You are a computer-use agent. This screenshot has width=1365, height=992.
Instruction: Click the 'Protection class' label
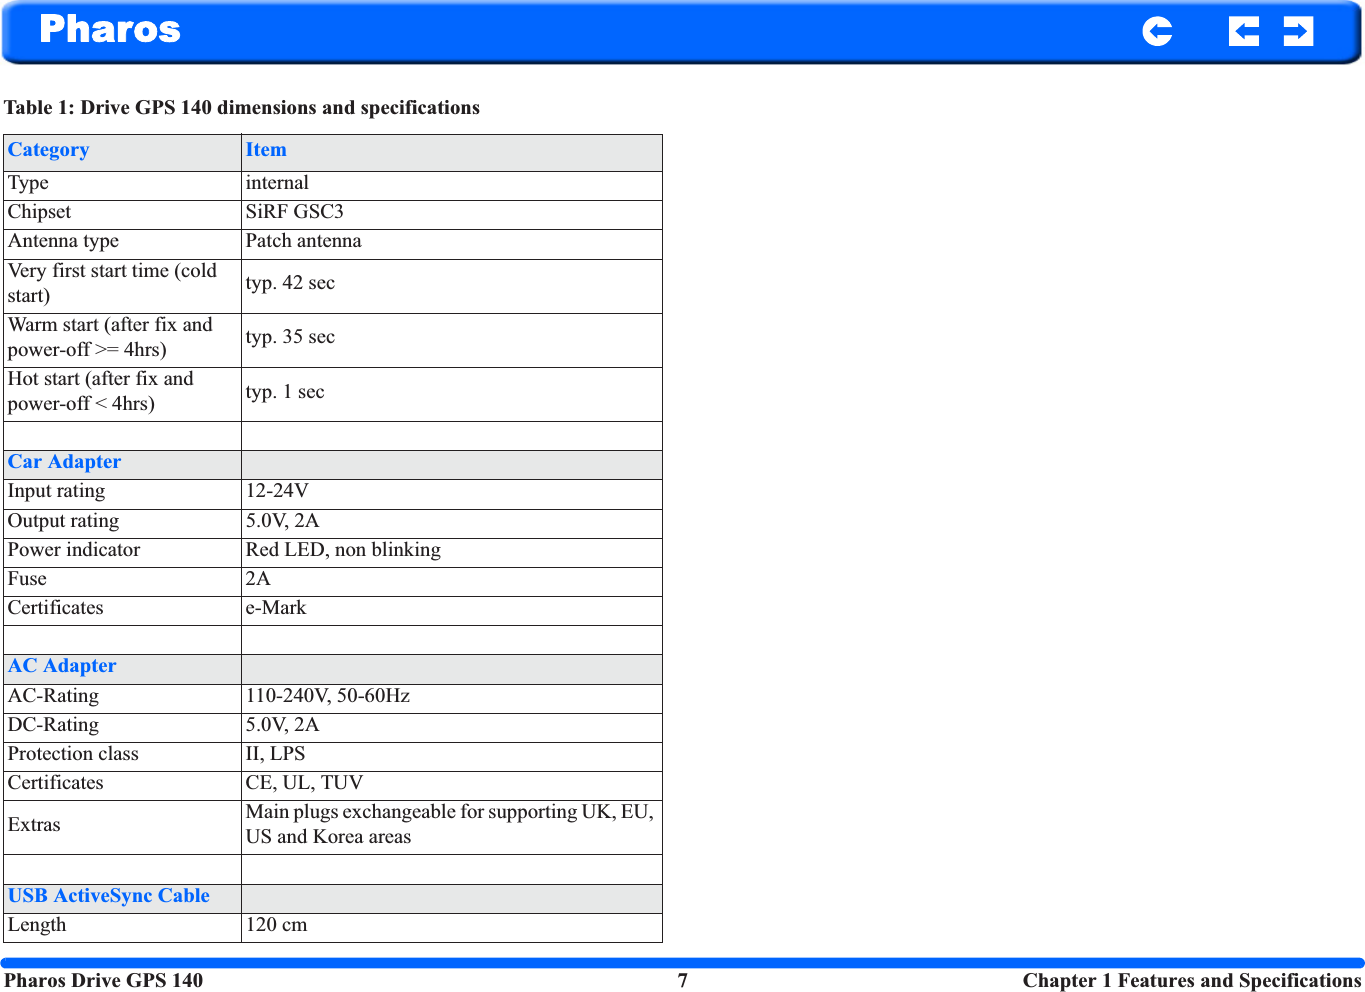tap(73, 754)
